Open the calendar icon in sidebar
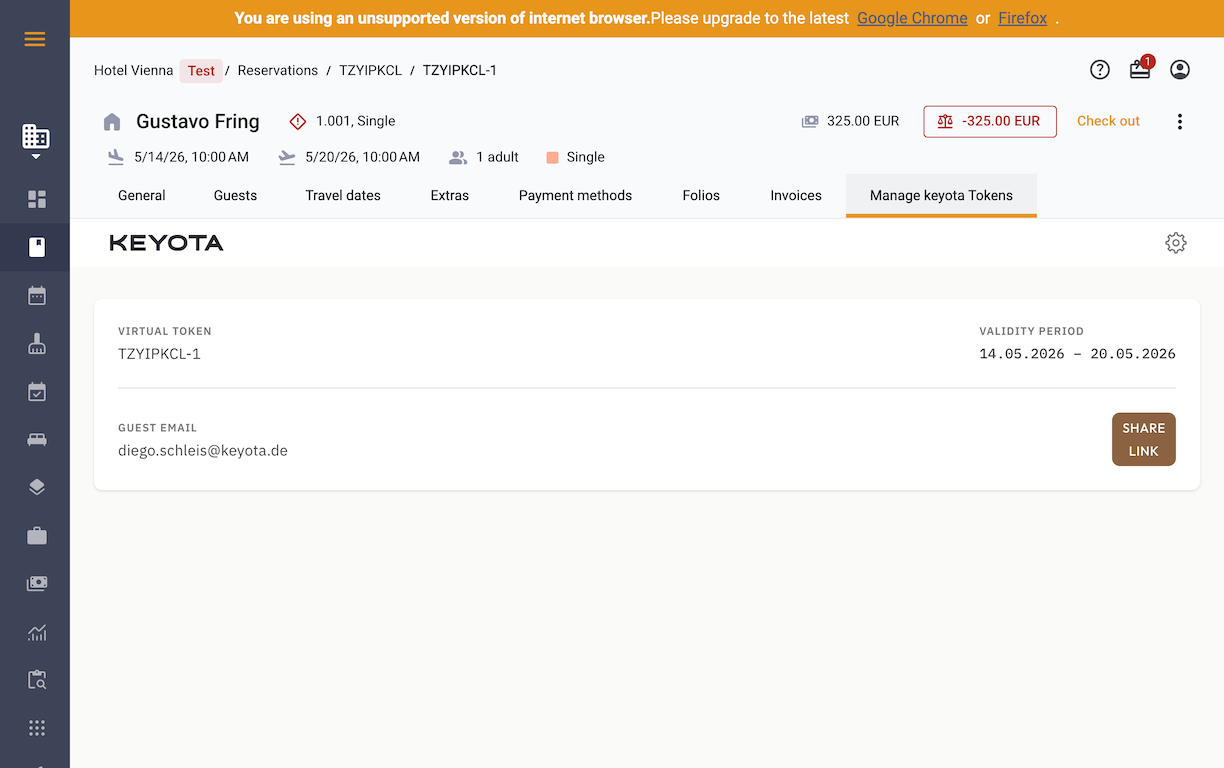This screenshot has height=768, width=1224. (37, 295)
